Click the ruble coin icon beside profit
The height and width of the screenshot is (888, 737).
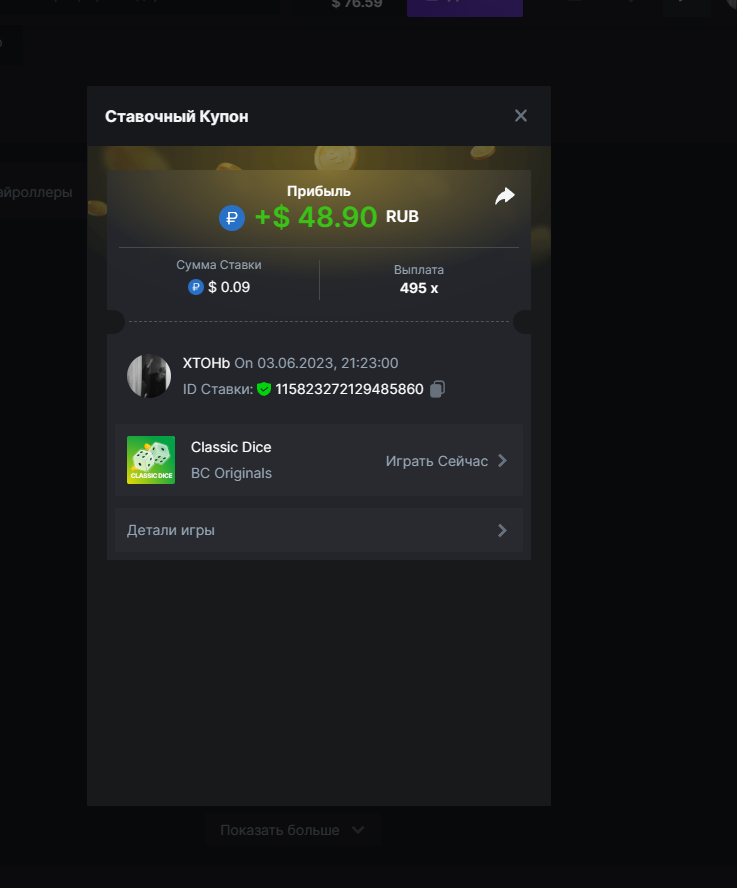pos(232,217)
